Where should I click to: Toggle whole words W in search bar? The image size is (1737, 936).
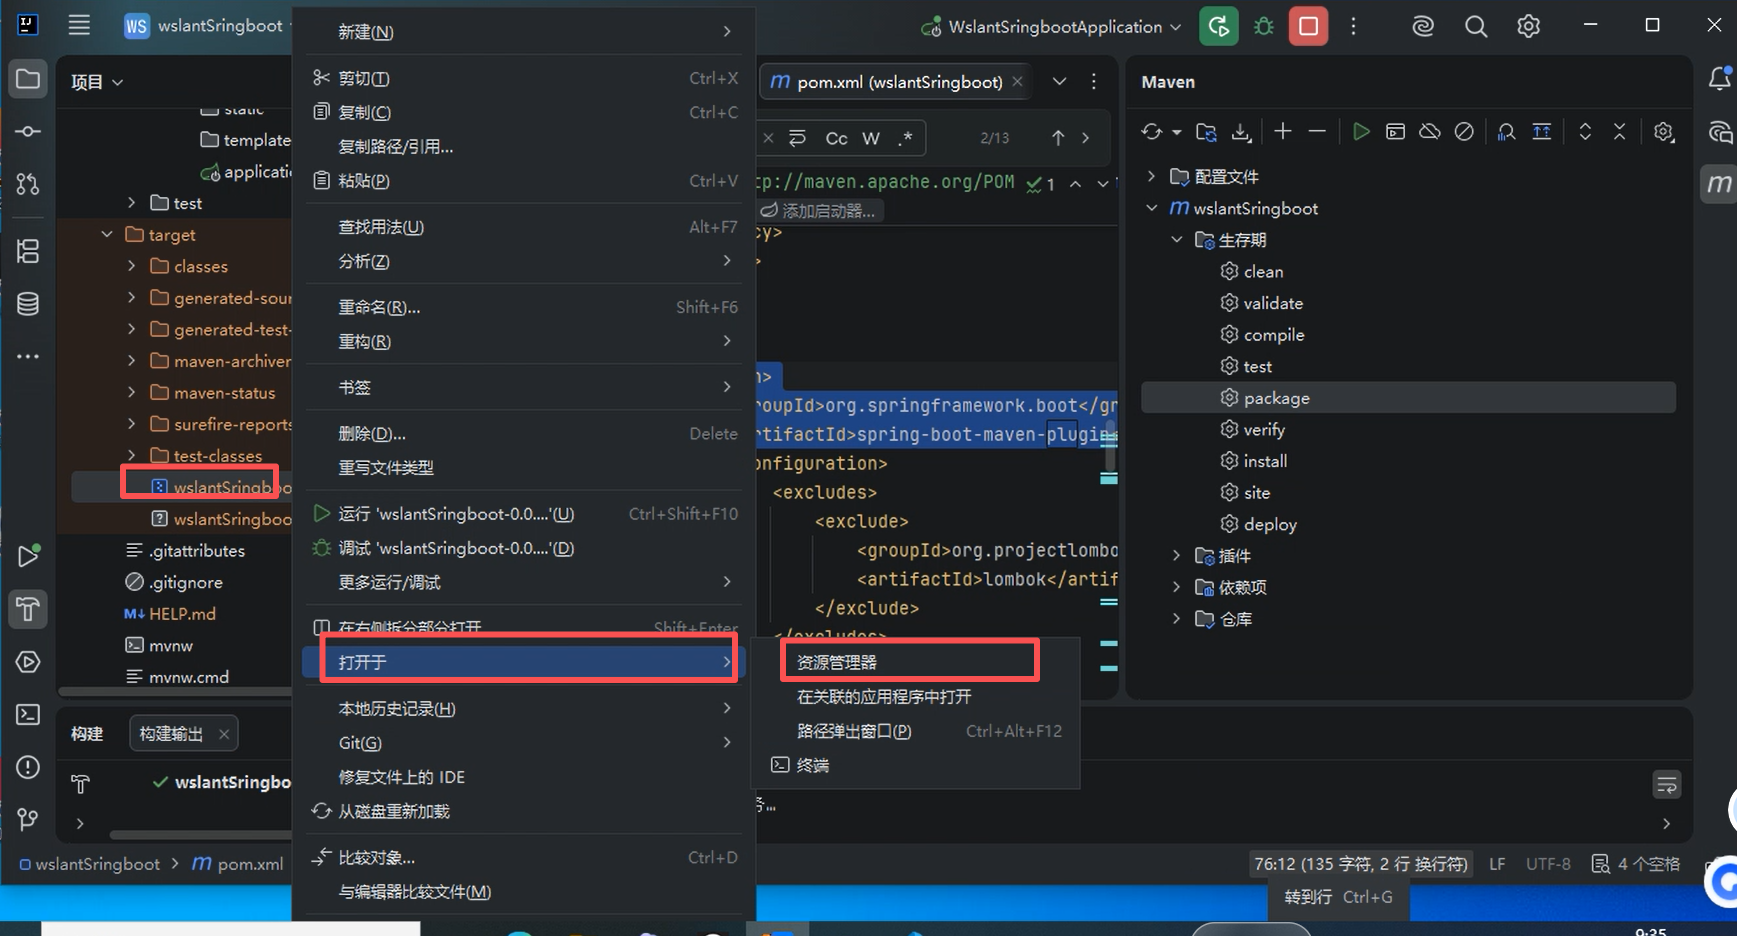click(871, 138)
